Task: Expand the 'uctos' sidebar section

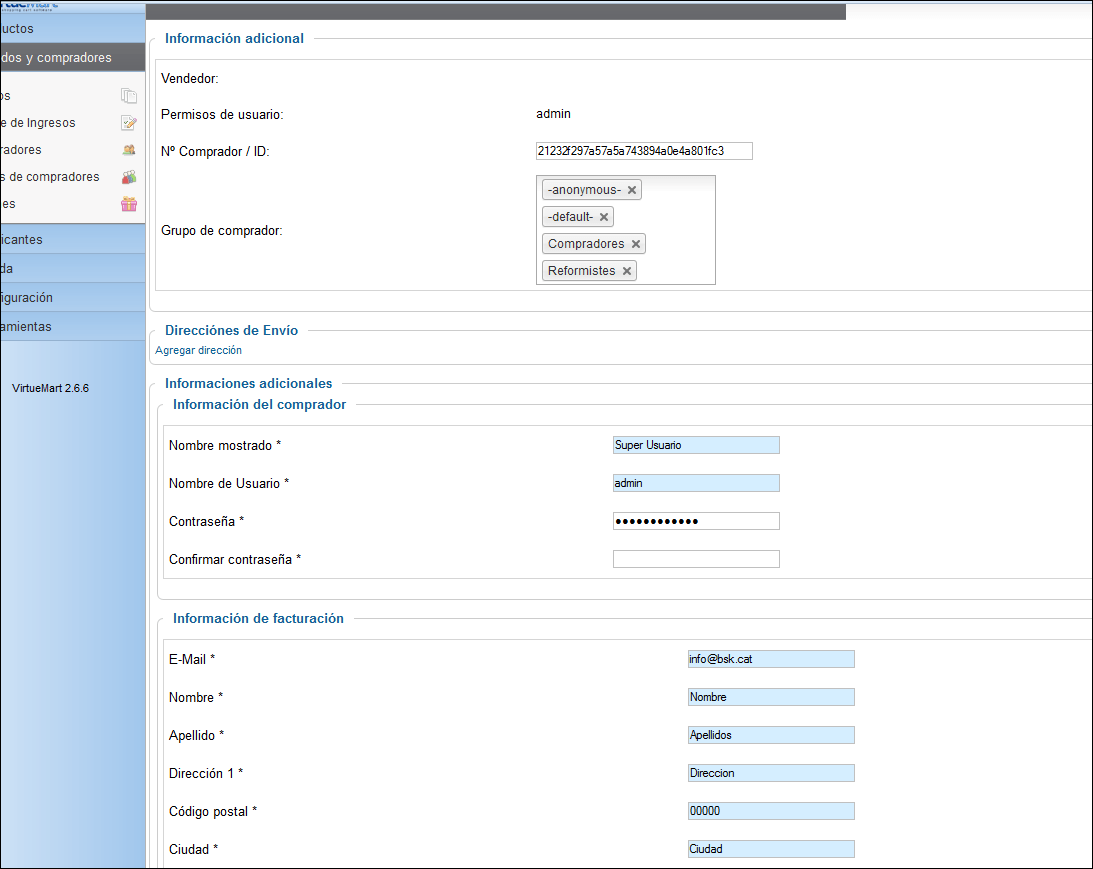Action: 72,29
